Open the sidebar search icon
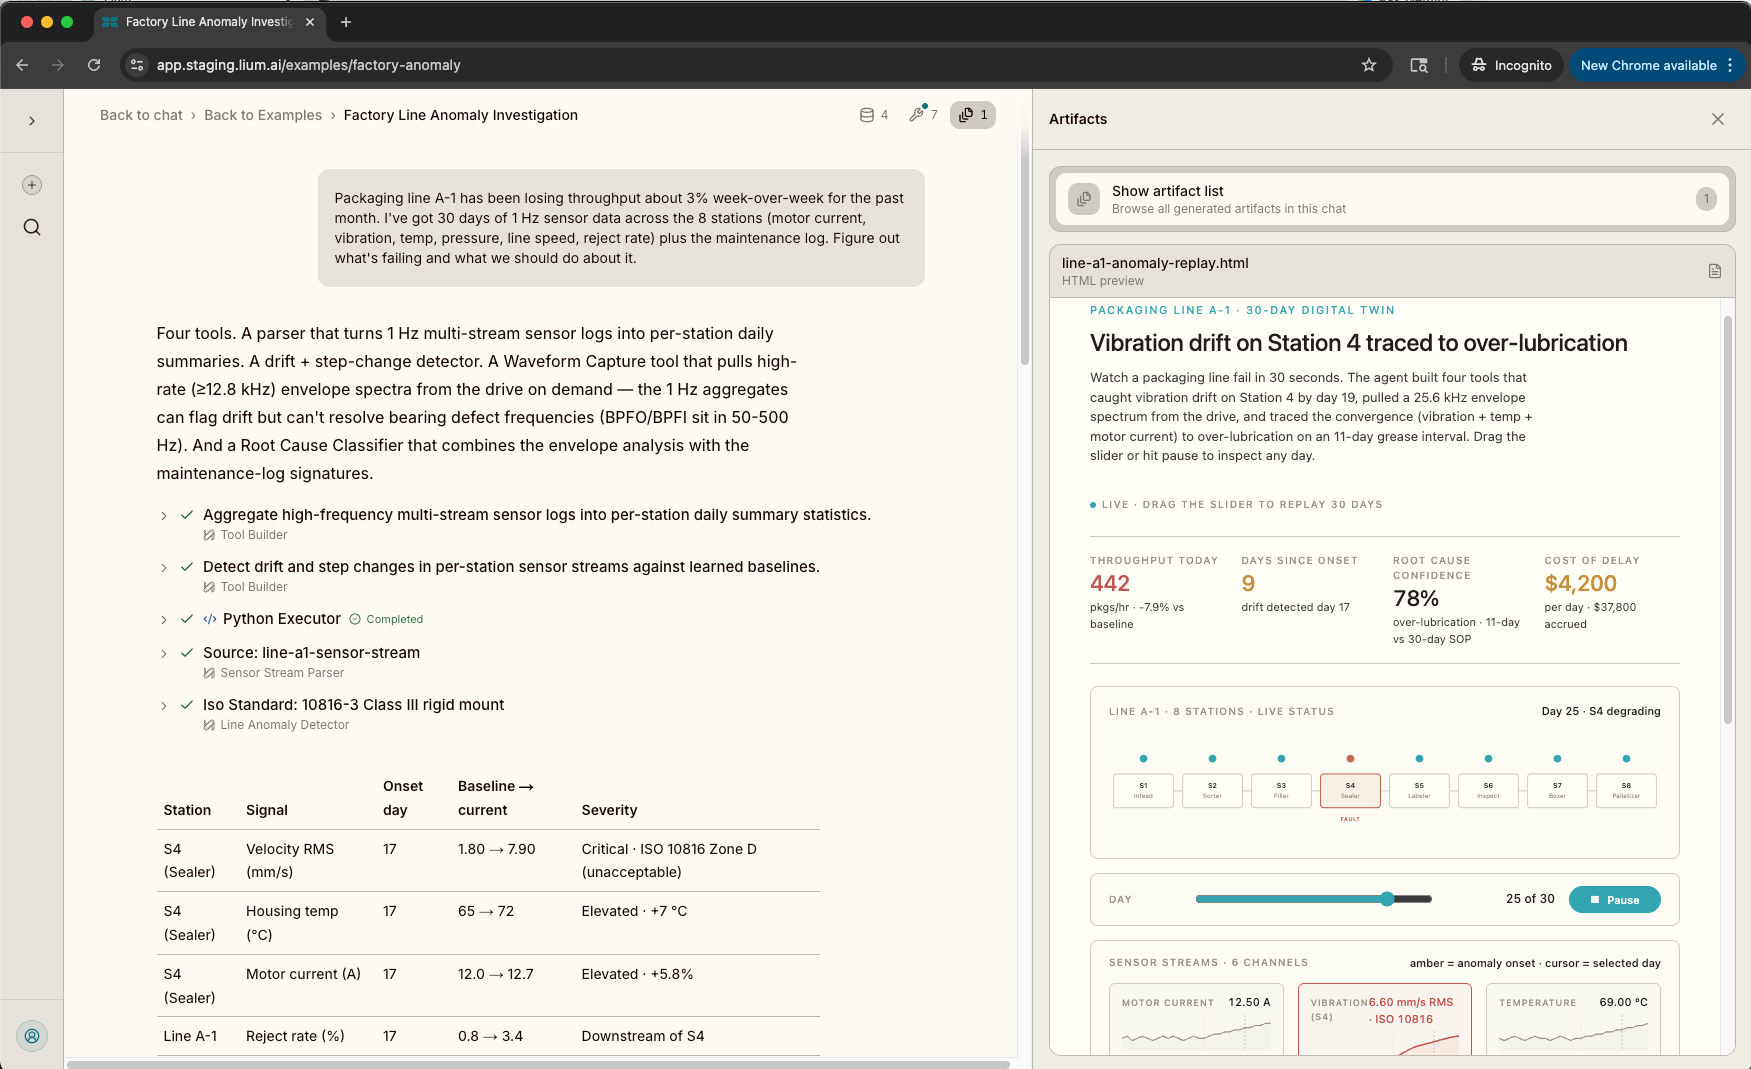 tap(32, 227)
